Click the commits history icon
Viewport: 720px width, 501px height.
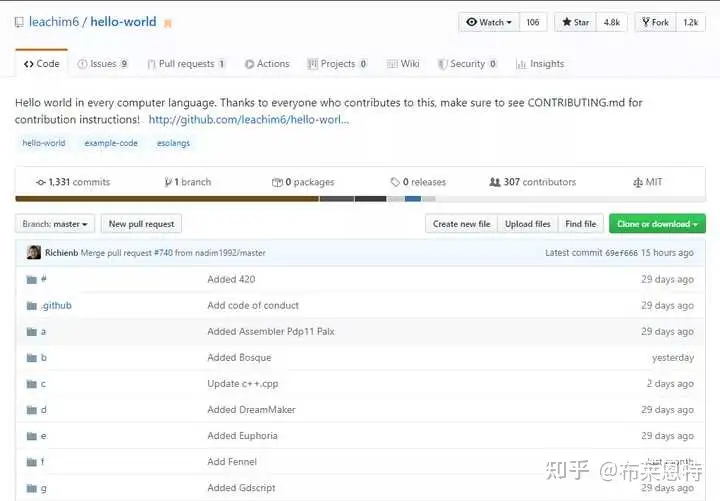(x=40, y=182)
